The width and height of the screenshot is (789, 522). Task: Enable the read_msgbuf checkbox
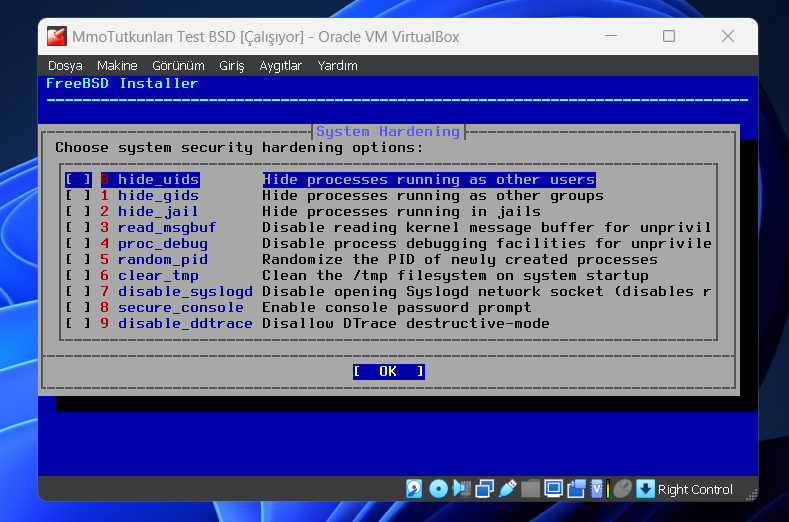pyautogui.click(x=78, y=228)
